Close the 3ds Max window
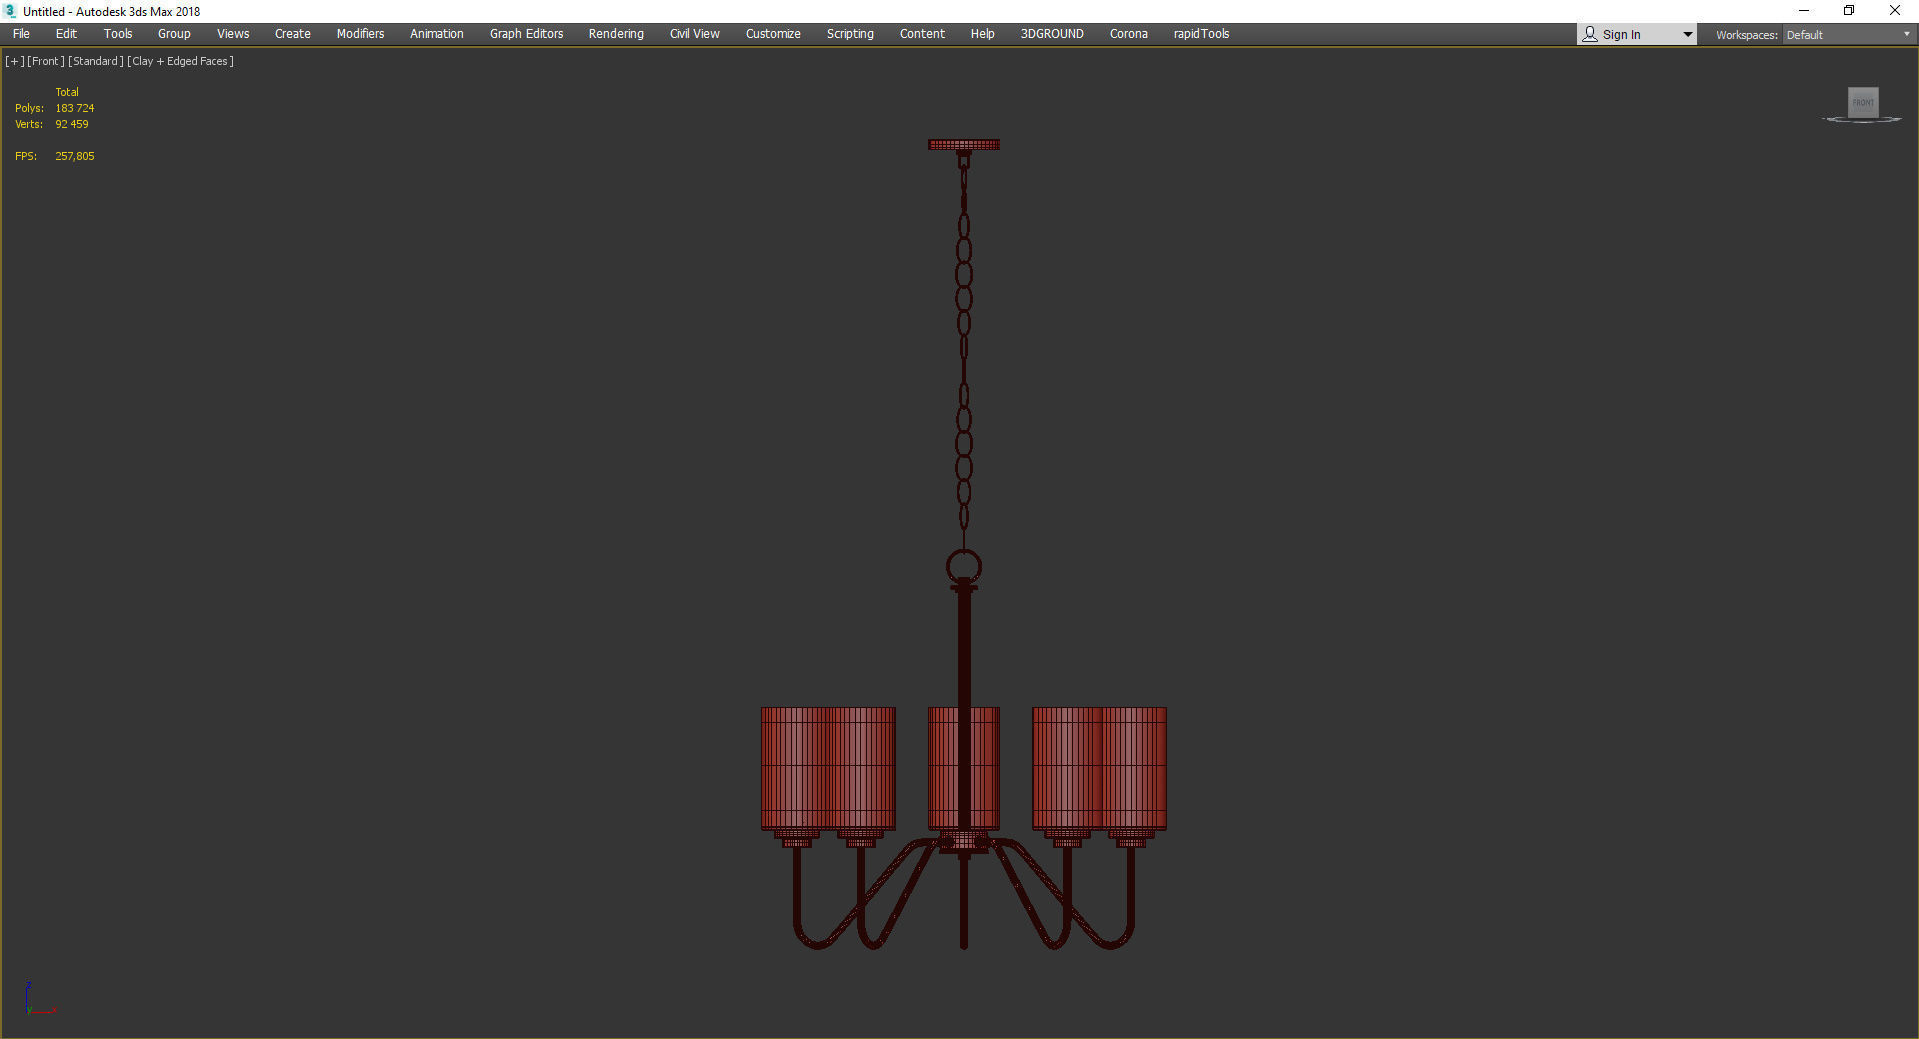This screenshot has height=1039, width=1919. point(1895,11)
